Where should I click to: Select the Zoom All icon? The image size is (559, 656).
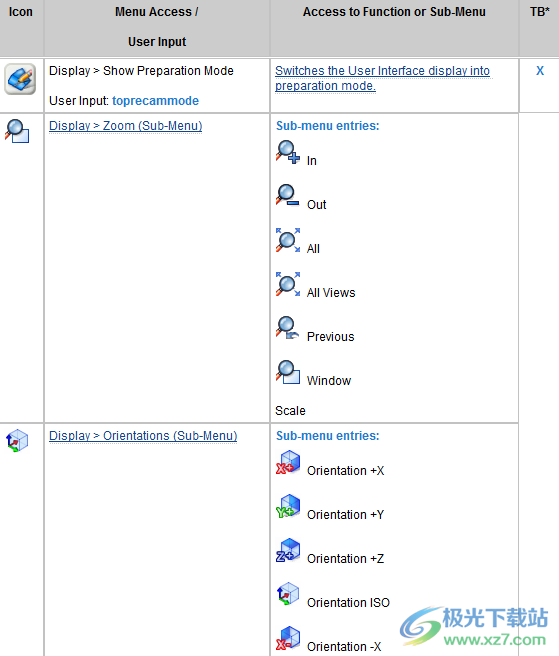click(288, 240)
